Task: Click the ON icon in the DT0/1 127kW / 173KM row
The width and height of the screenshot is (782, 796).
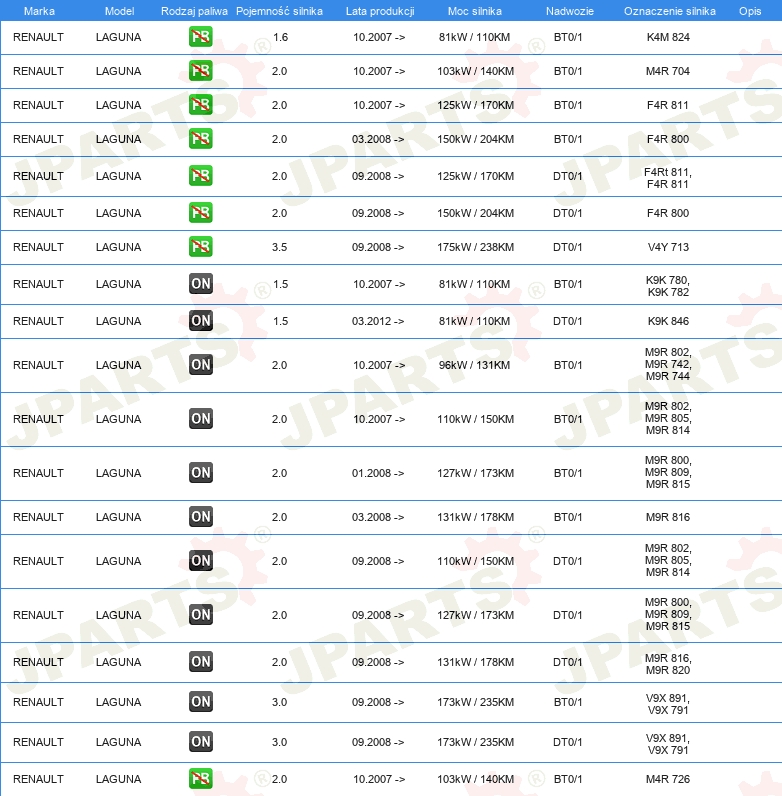Action: click(x=201, y=615)
